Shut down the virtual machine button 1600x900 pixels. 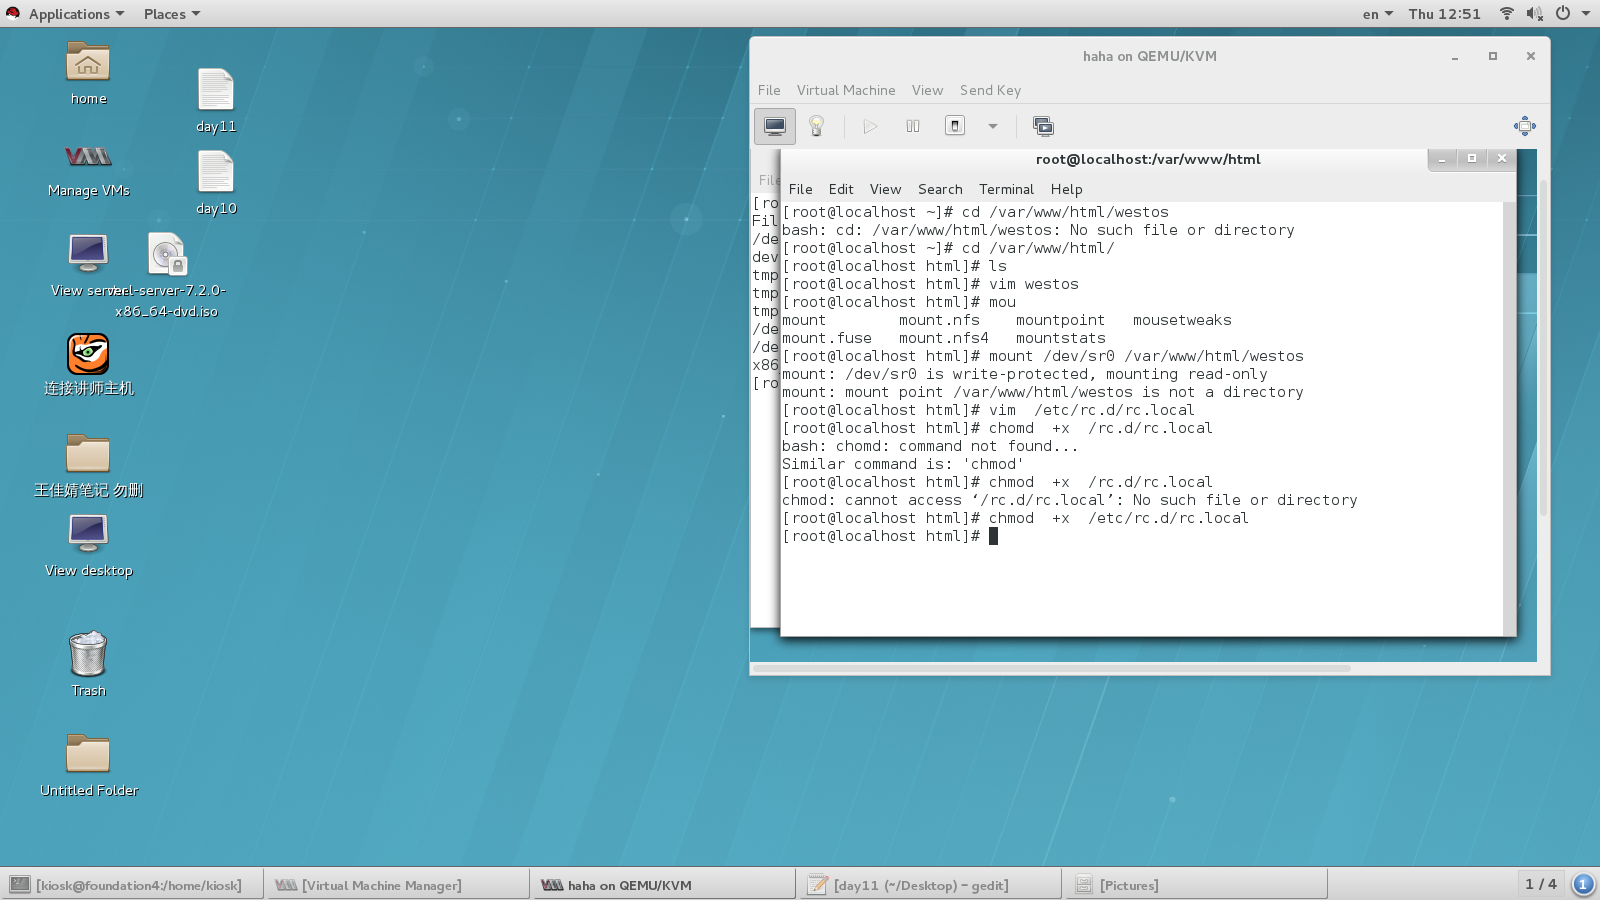[955, 126]
